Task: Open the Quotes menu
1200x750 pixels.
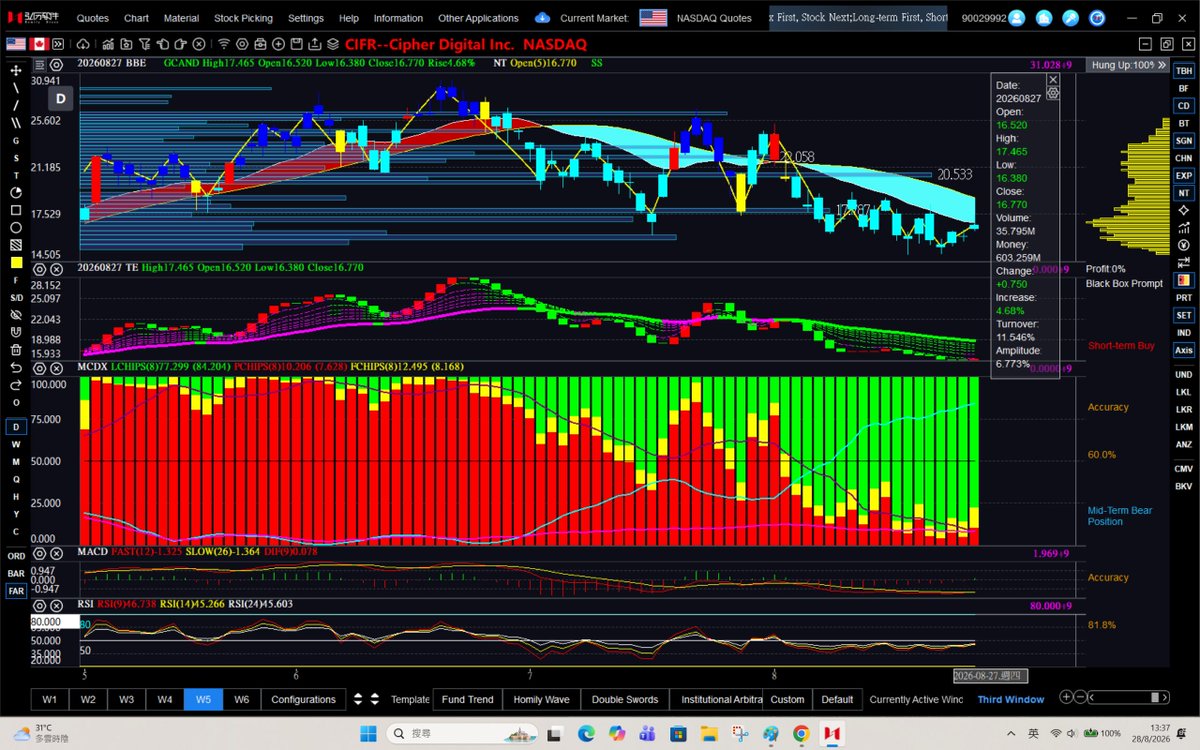Action: (93, 18)
